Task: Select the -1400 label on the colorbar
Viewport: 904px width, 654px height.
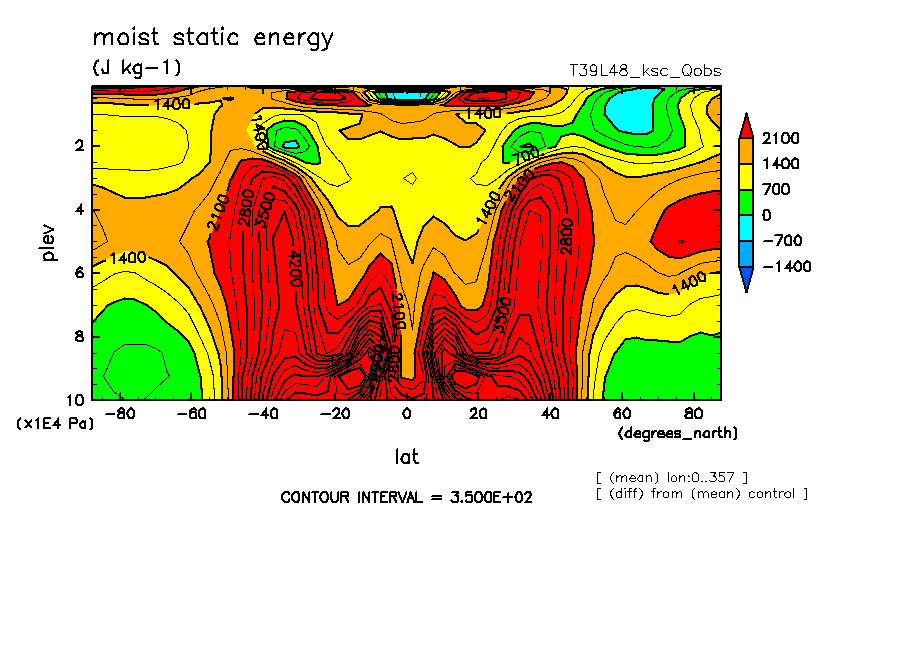Action: click(x=785, y=267)
